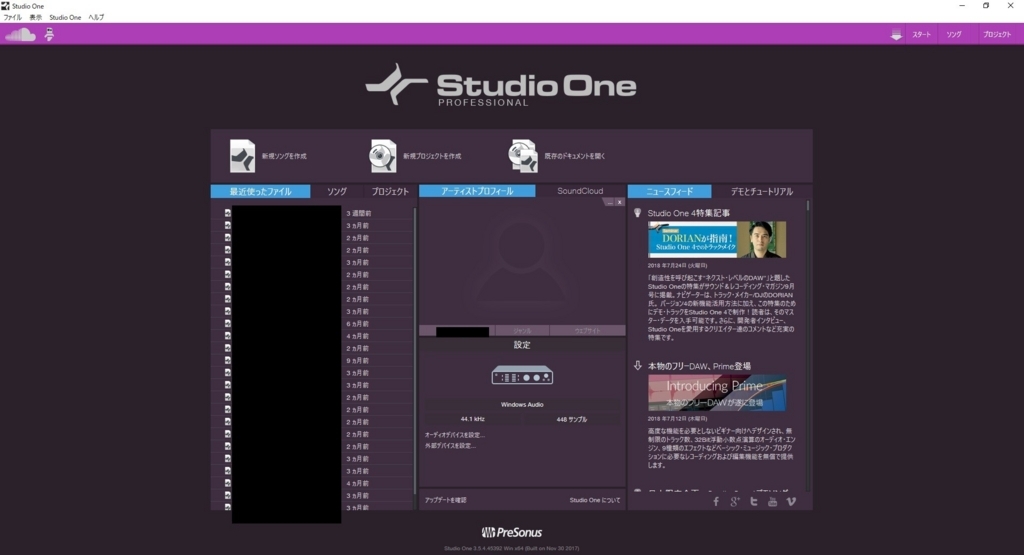Select the デモとチュートリアル tab
Image resolution: width=1024 pixels, height=555 pixels.
(x=761, y=191)
